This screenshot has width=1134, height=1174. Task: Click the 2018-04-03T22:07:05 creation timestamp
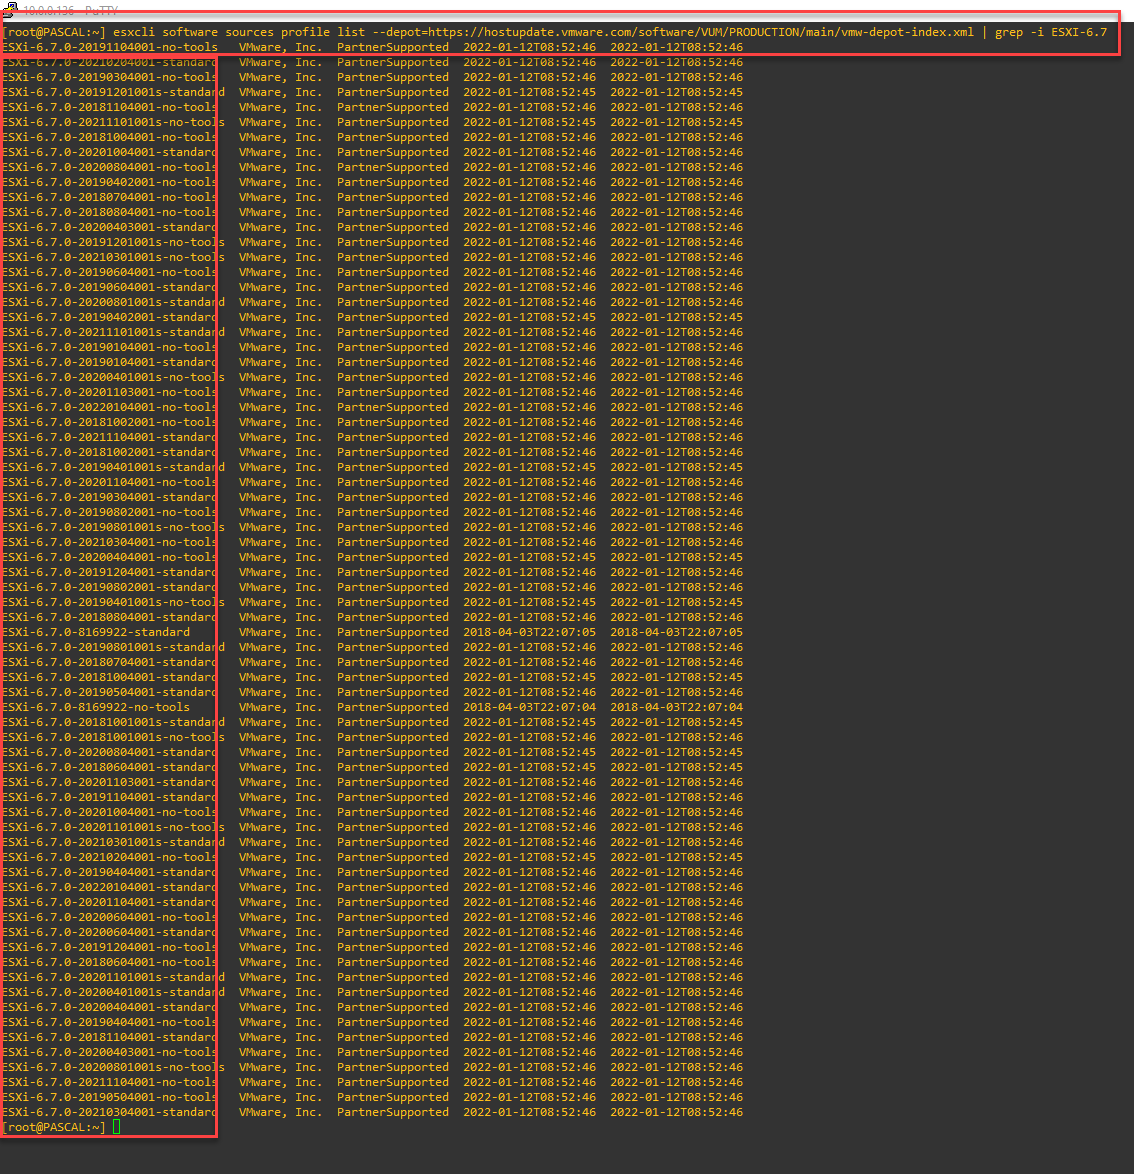coord(529,632)
